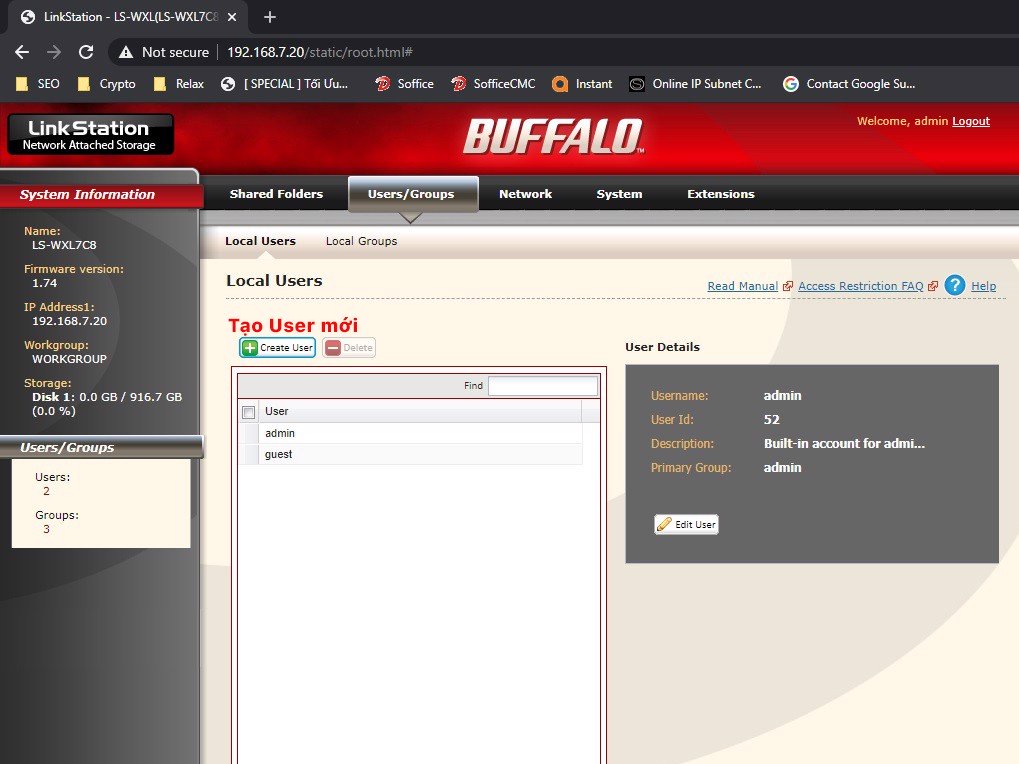
Task: Open Online IP Subnet Calculator bookmark
Action: pos(695,84)
